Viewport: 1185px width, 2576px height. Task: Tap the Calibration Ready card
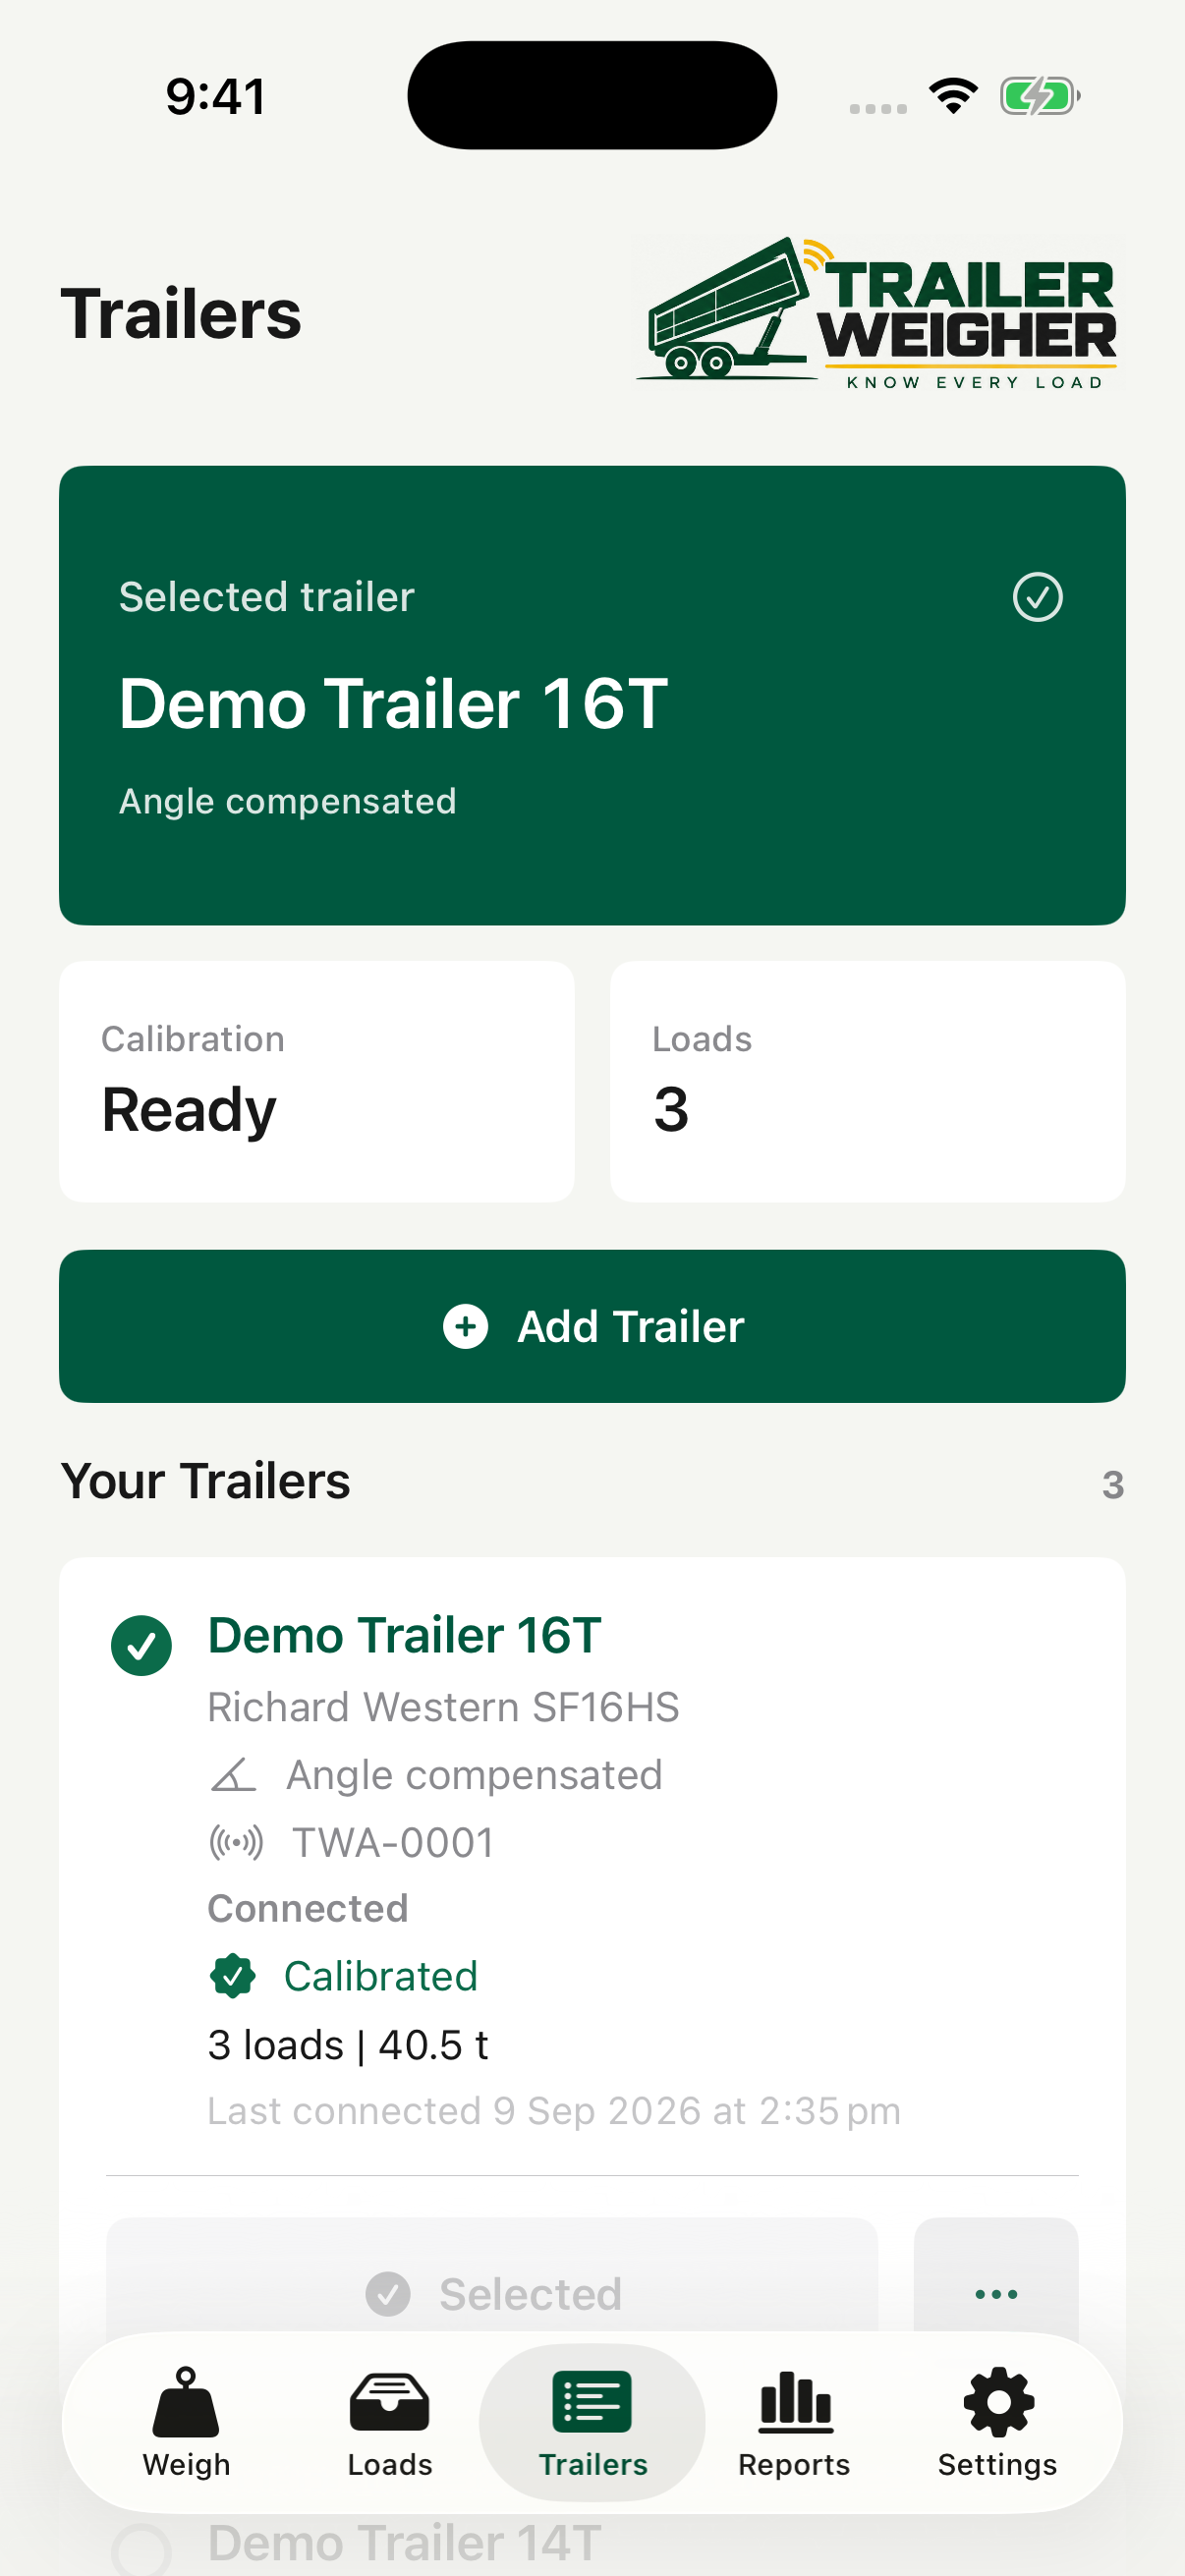point(317,1081)
